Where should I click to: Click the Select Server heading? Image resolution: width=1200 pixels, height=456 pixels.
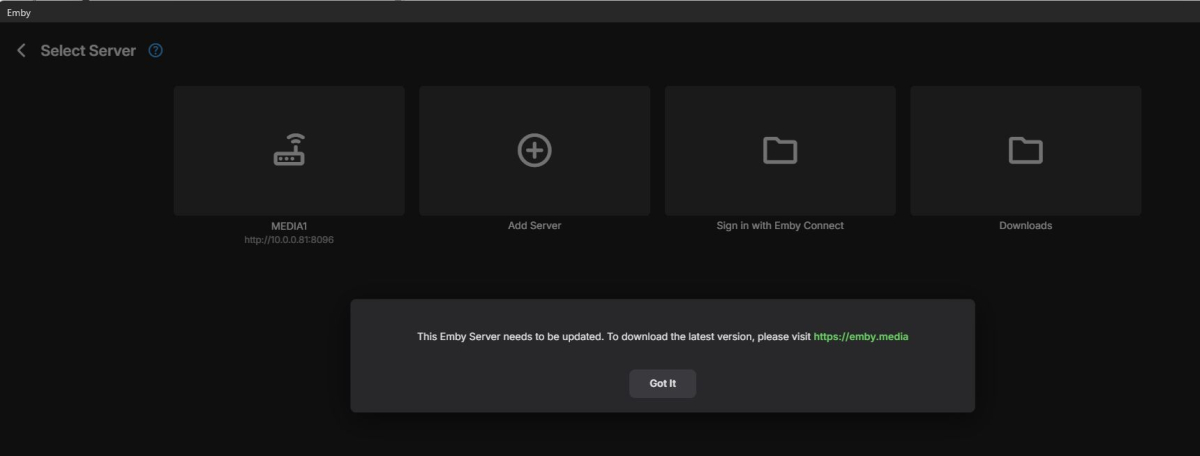[x=88, y=50]
